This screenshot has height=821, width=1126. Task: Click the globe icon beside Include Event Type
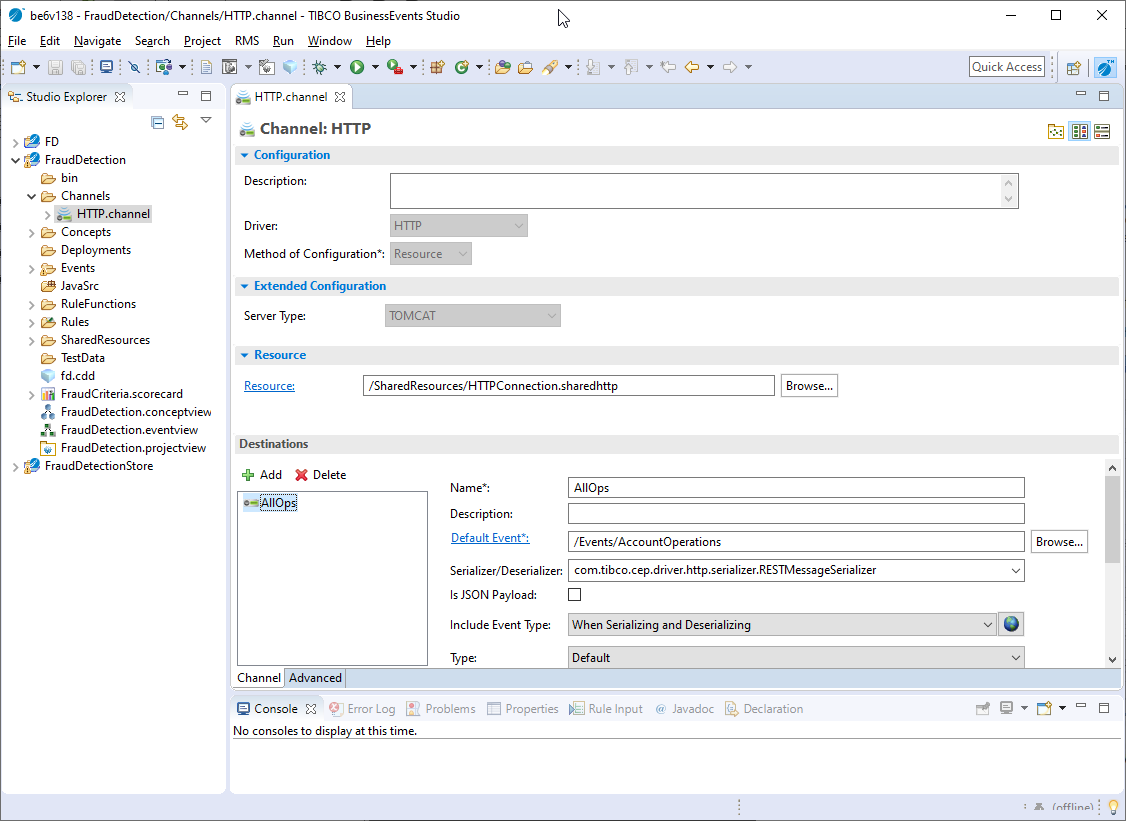pyautogui.click(x=1011, y=624)
